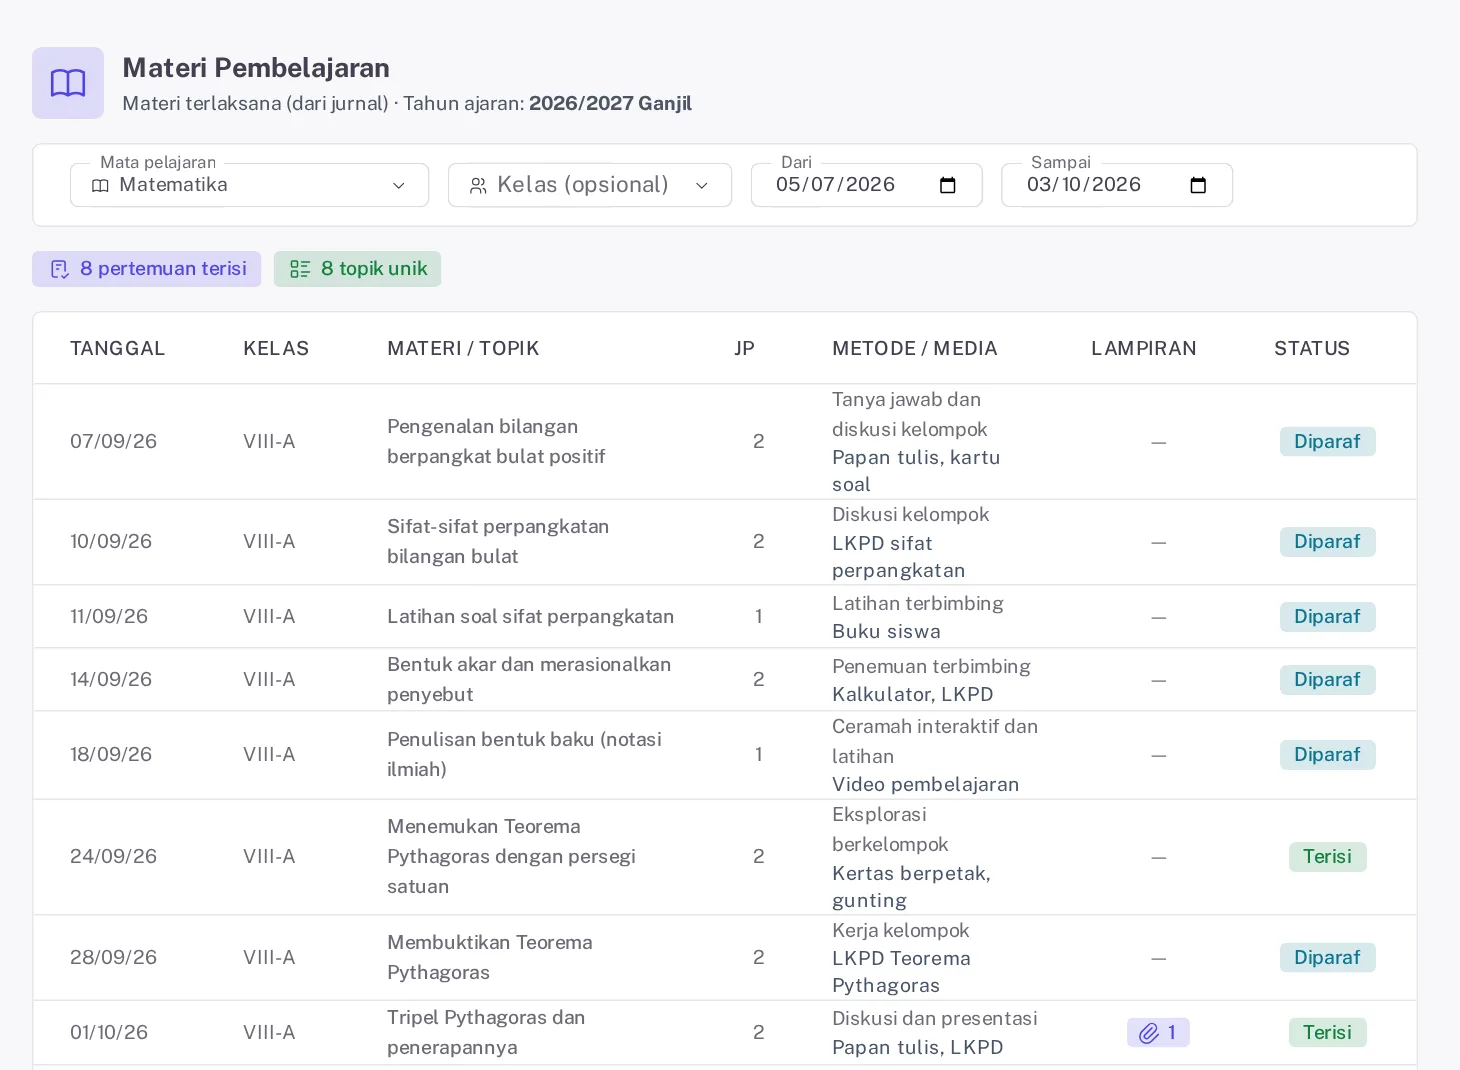
Task: Expand the Kelas (opsional) dropdown
Action: [x=590, y=185]
